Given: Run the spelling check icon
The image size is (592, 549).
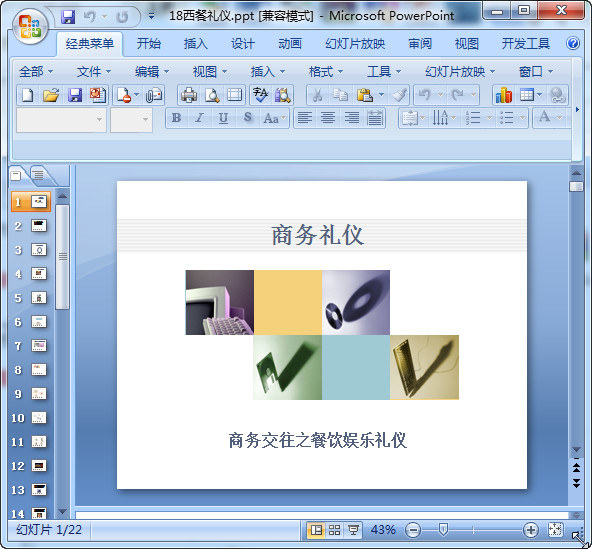Looking at the screenshot, I should pos(260,95).
